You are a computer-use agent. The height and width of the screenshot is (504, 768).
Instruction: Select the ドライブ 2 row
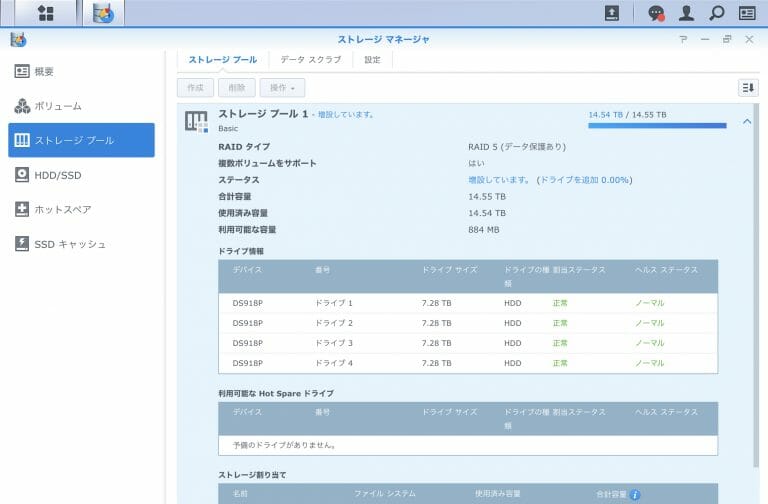pos(468,323)
